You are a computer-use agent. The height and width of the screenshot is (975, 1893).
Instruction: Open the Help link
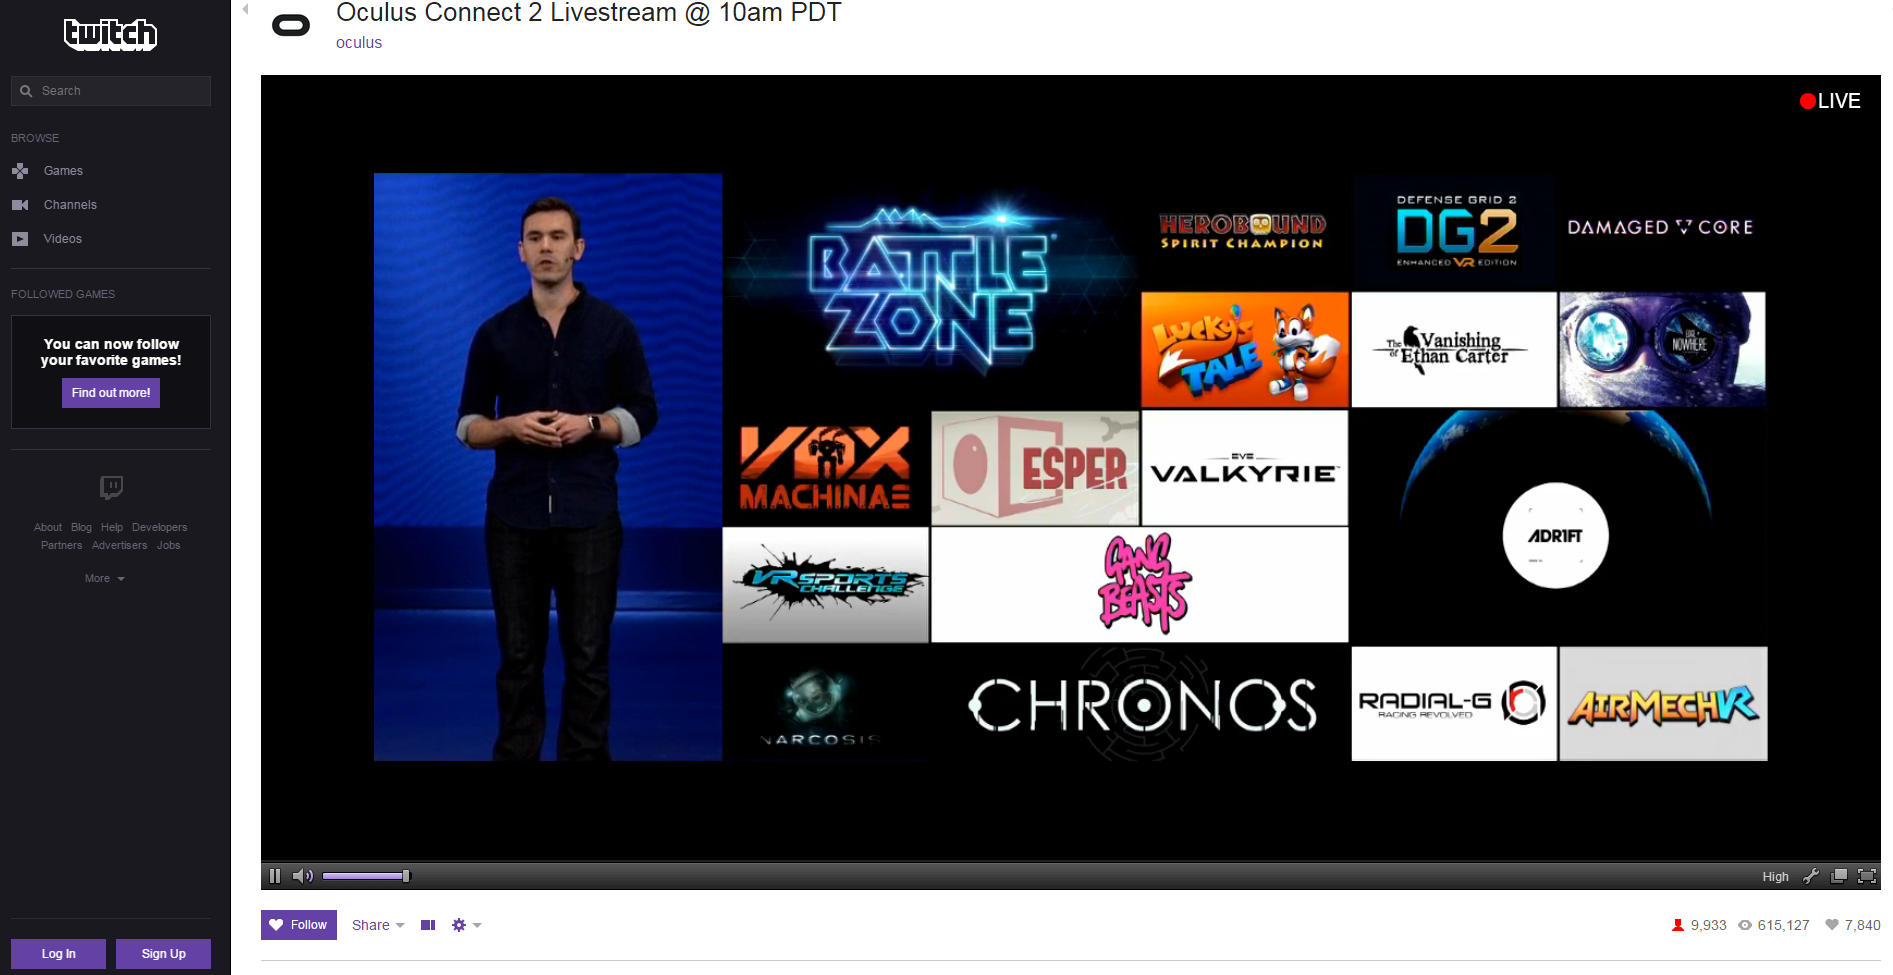pyautogui.click(x=112, y=527)
